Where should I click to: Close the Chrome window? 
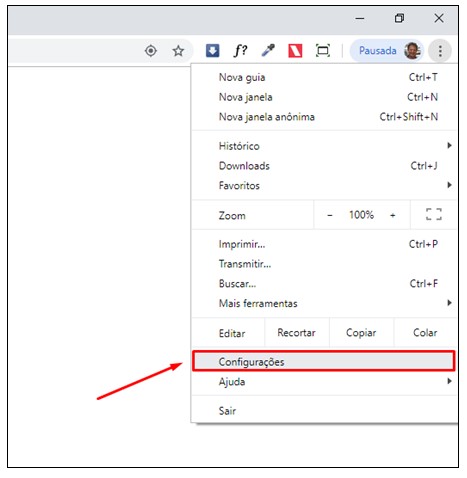click(x=439, y=18)
